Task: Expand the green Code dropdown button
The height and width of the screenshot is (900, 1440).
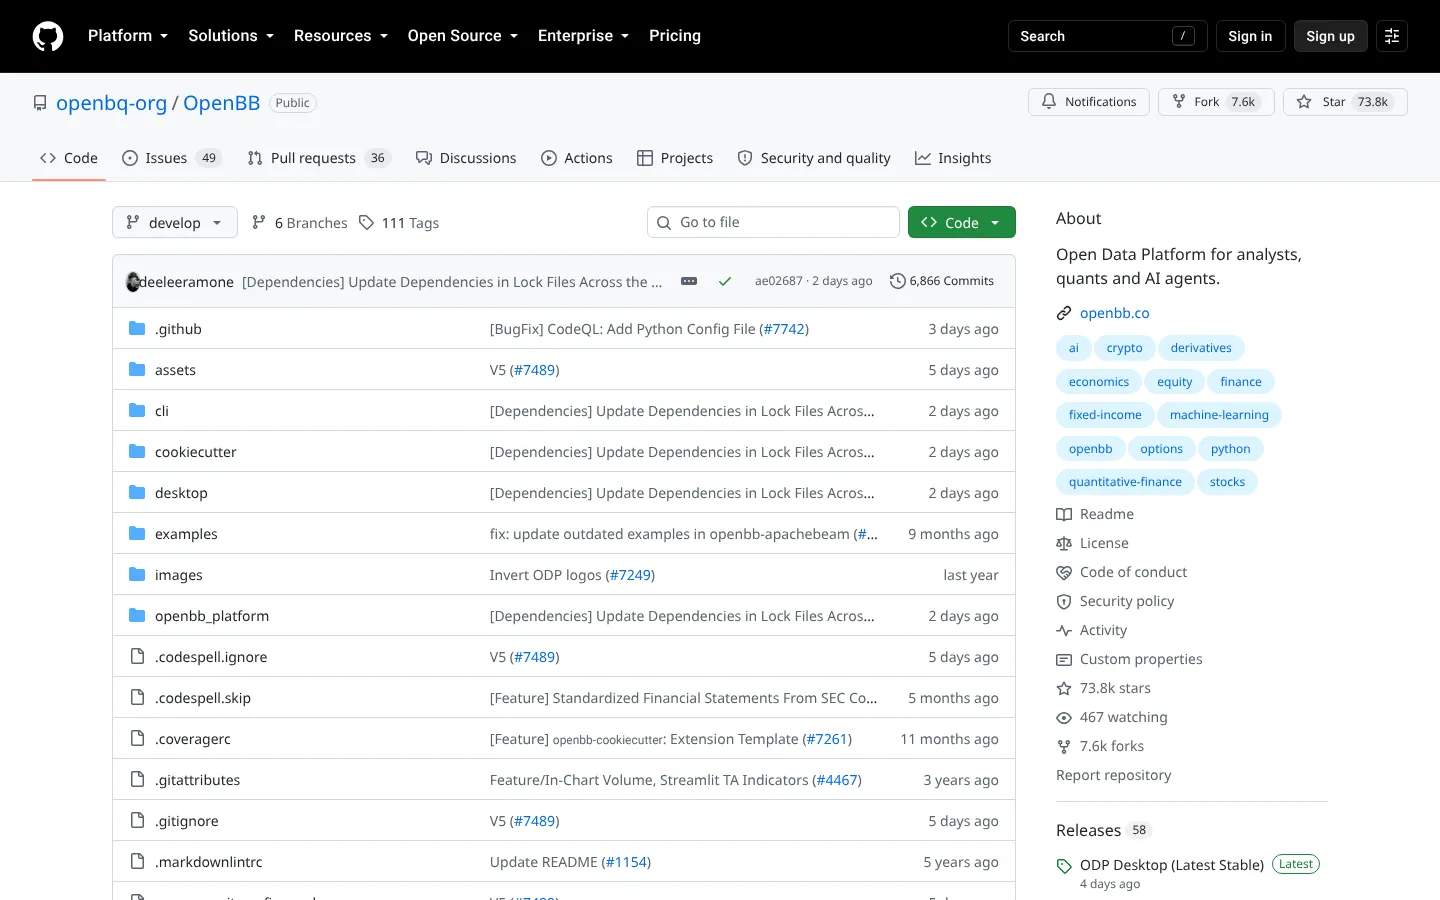Action: coord(962,222)
